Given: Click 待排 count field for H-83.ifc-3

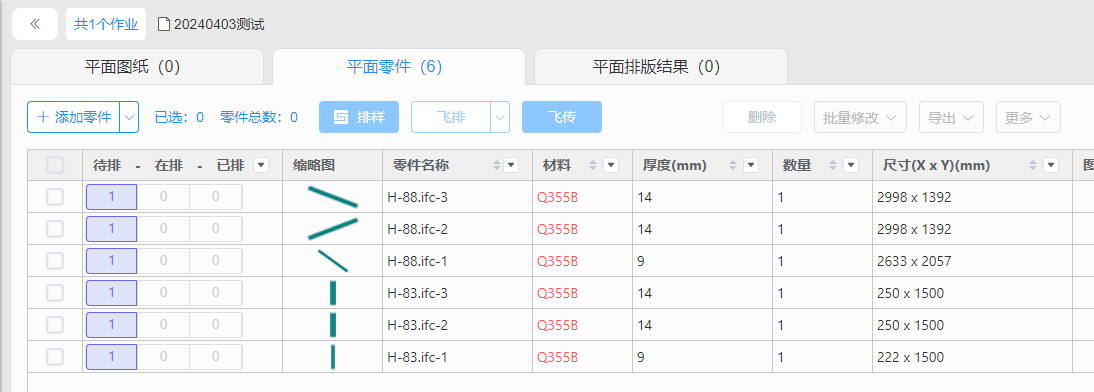Looking at the screenshot, I should (x=112, y=293).
